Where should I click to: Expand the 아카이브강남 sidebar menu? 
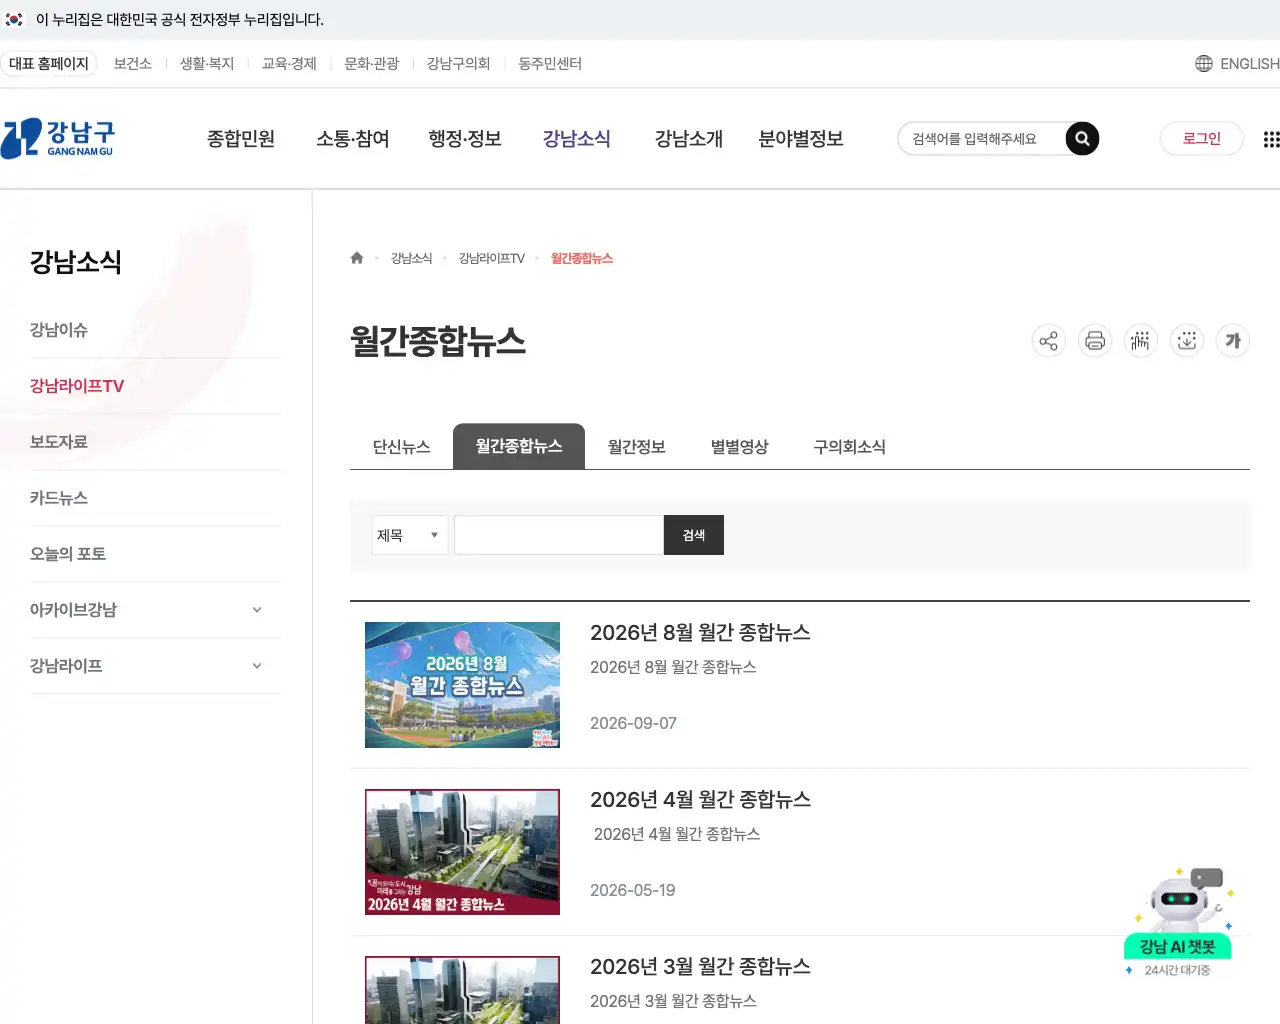pyautogui.click(x=257, y=610)
